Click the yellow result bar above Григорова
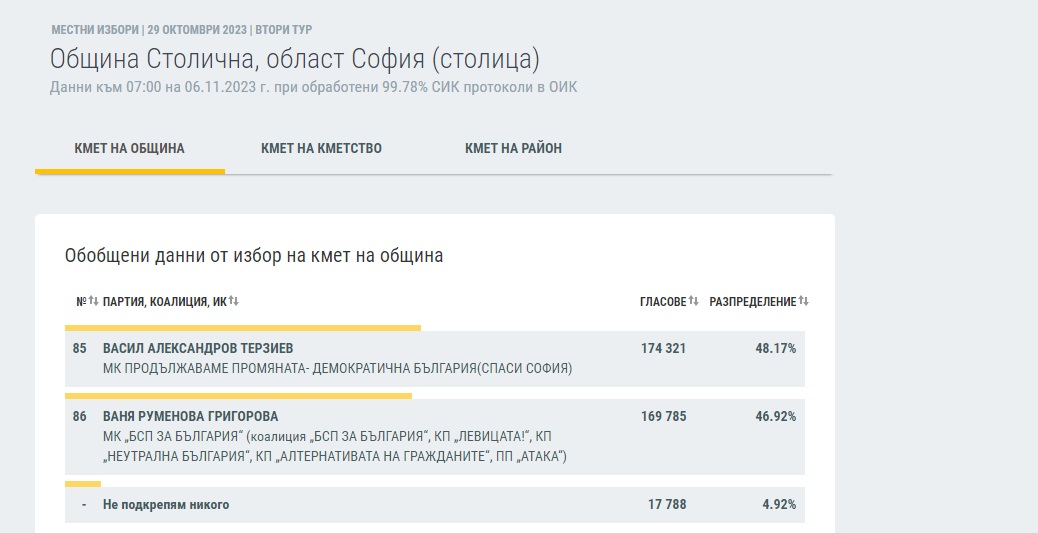 (238, 395)
